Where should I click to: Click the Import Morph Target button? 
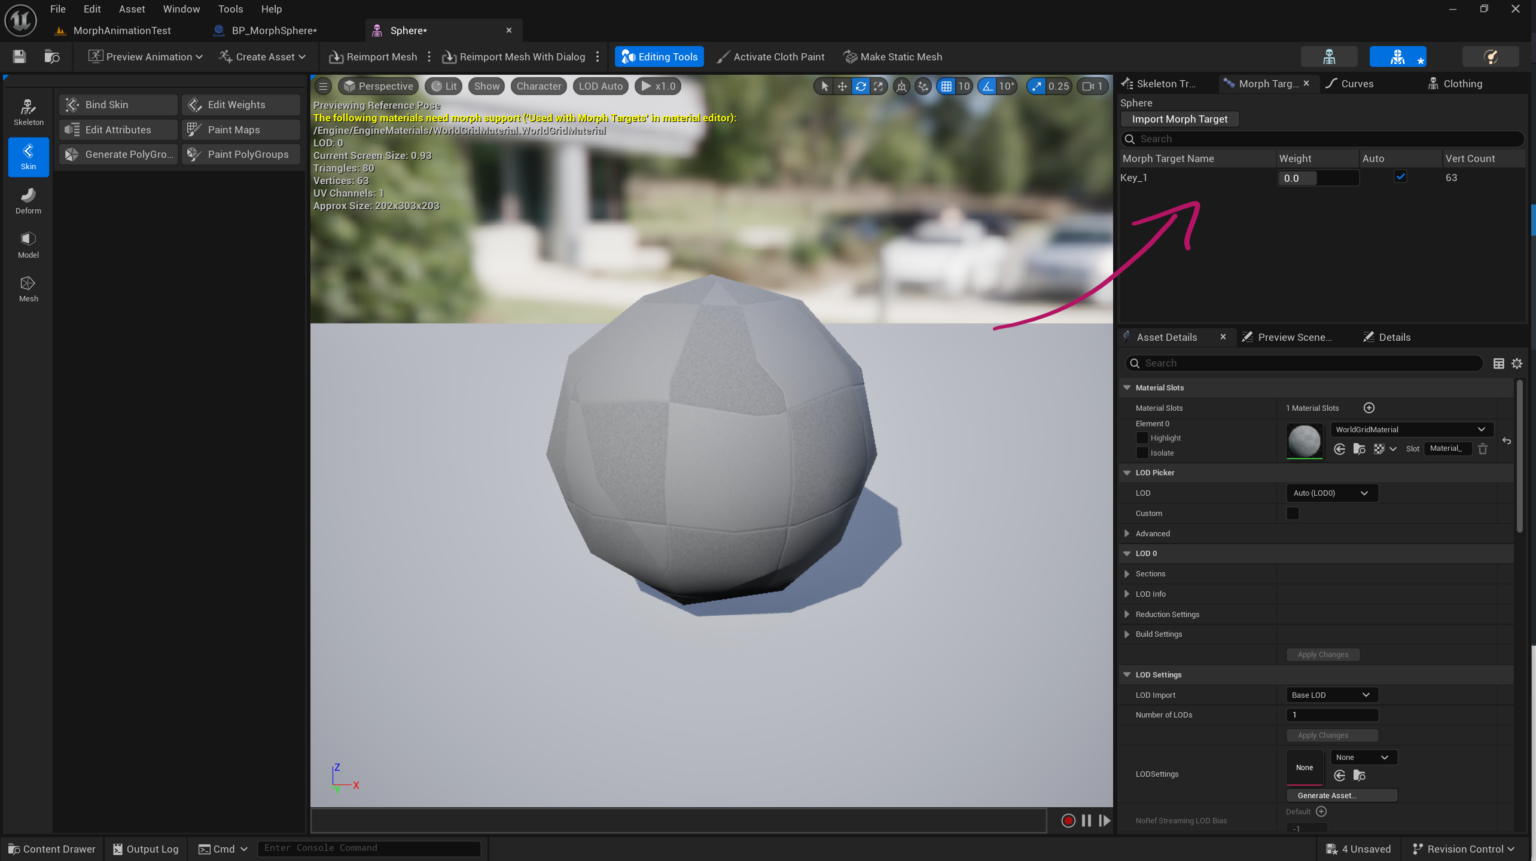point(1179,118)
